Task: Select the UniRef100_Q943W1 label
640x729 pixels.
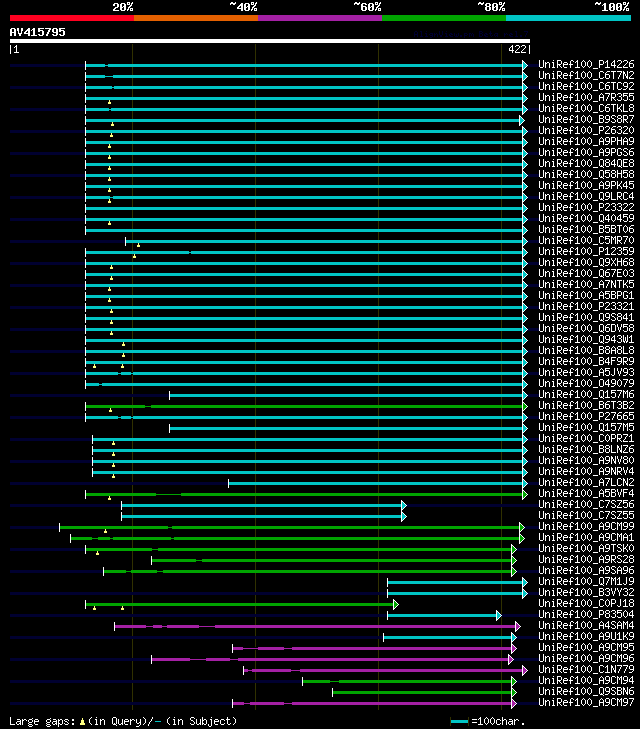Action: tap(586, 339)
